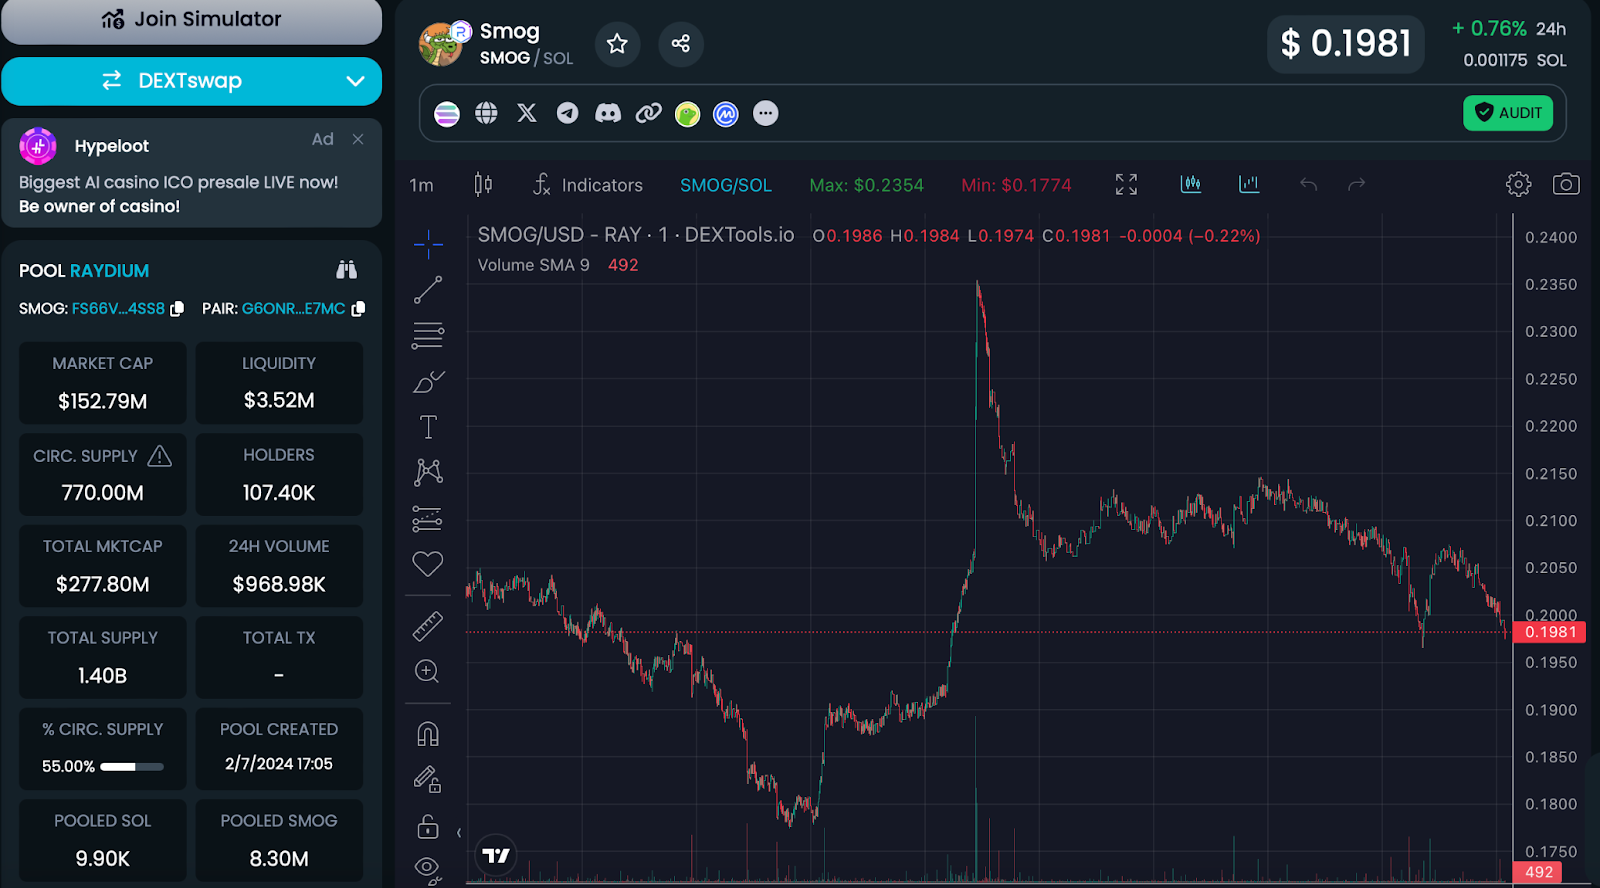Select the pattern drawing tool
1600x888 pixels.
pos(428,472)
